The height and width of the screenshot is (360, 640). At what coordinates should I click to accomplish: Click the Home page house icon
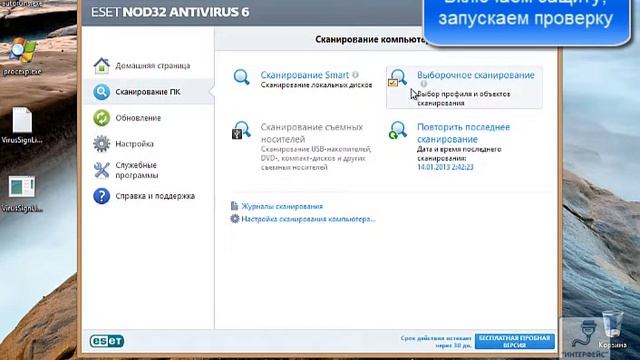pos(101,65)
